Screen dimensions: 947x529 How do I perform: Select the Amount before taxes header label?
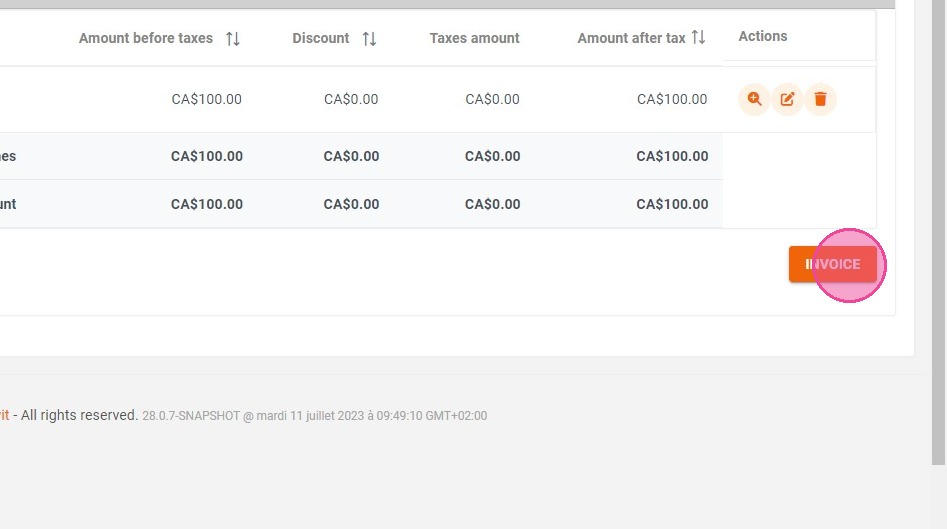(146, 38)
